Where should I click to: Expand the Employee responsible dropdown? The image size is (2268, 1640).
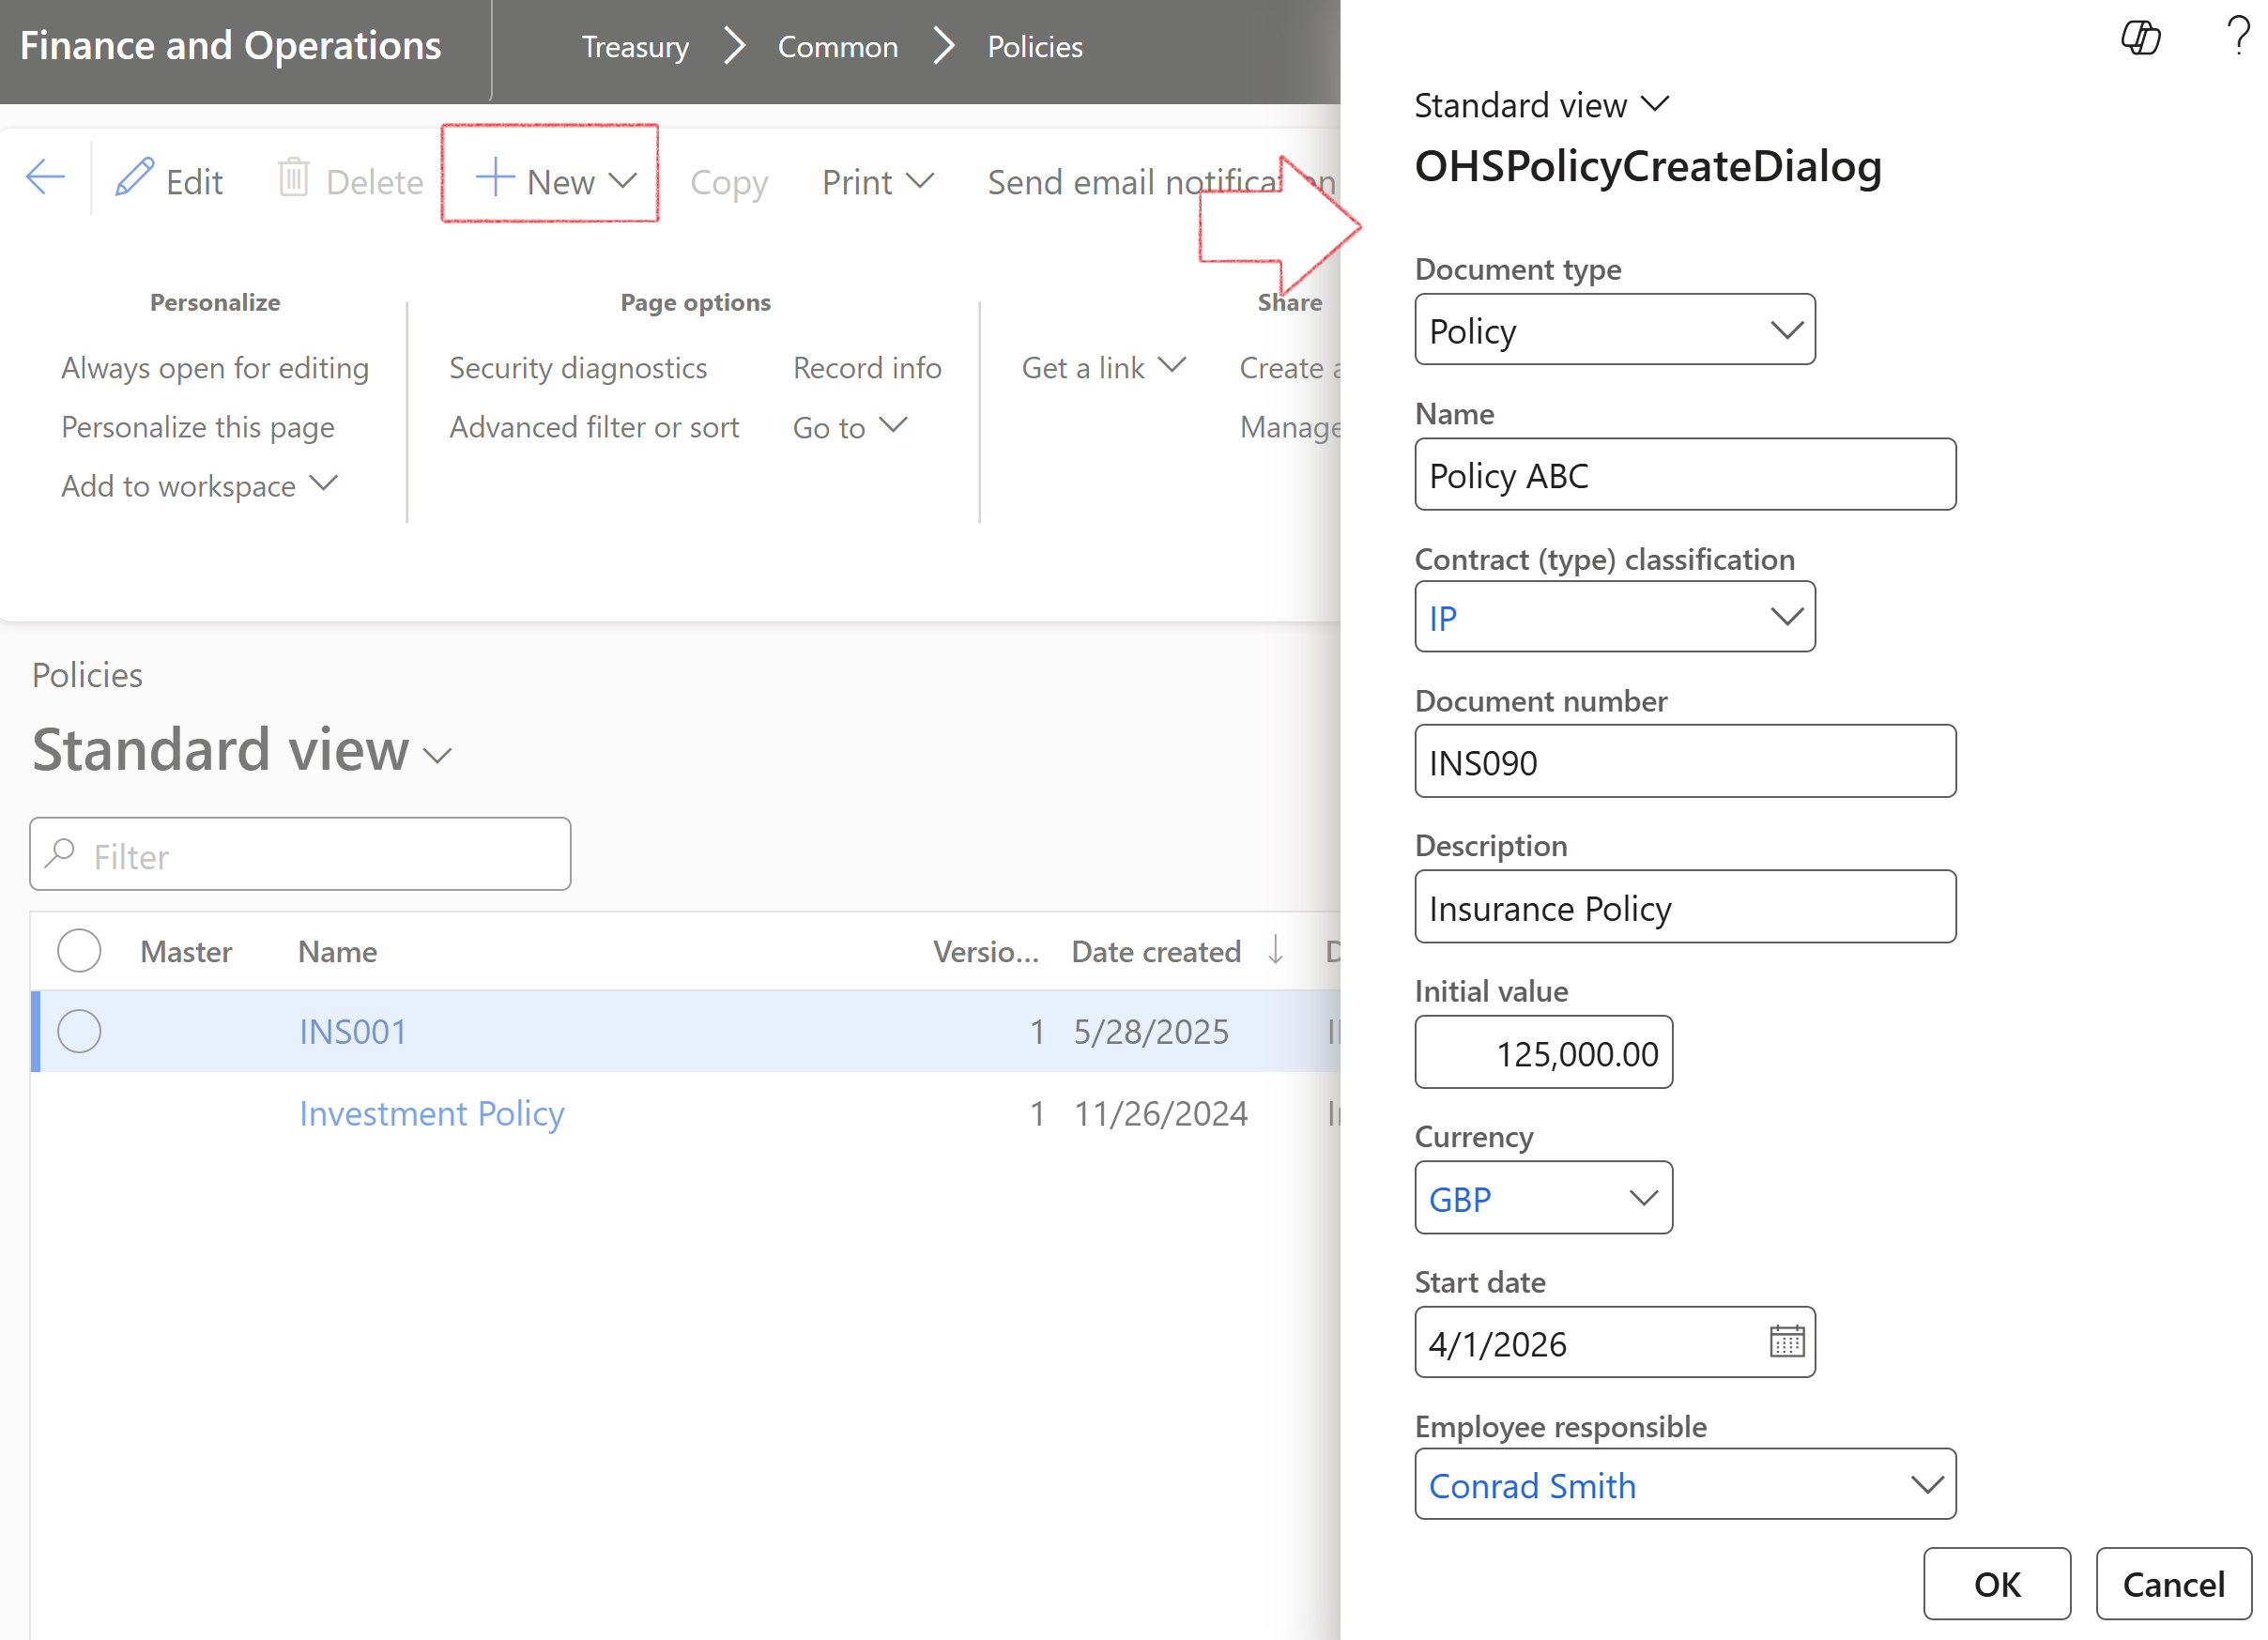[1926, 1485]
